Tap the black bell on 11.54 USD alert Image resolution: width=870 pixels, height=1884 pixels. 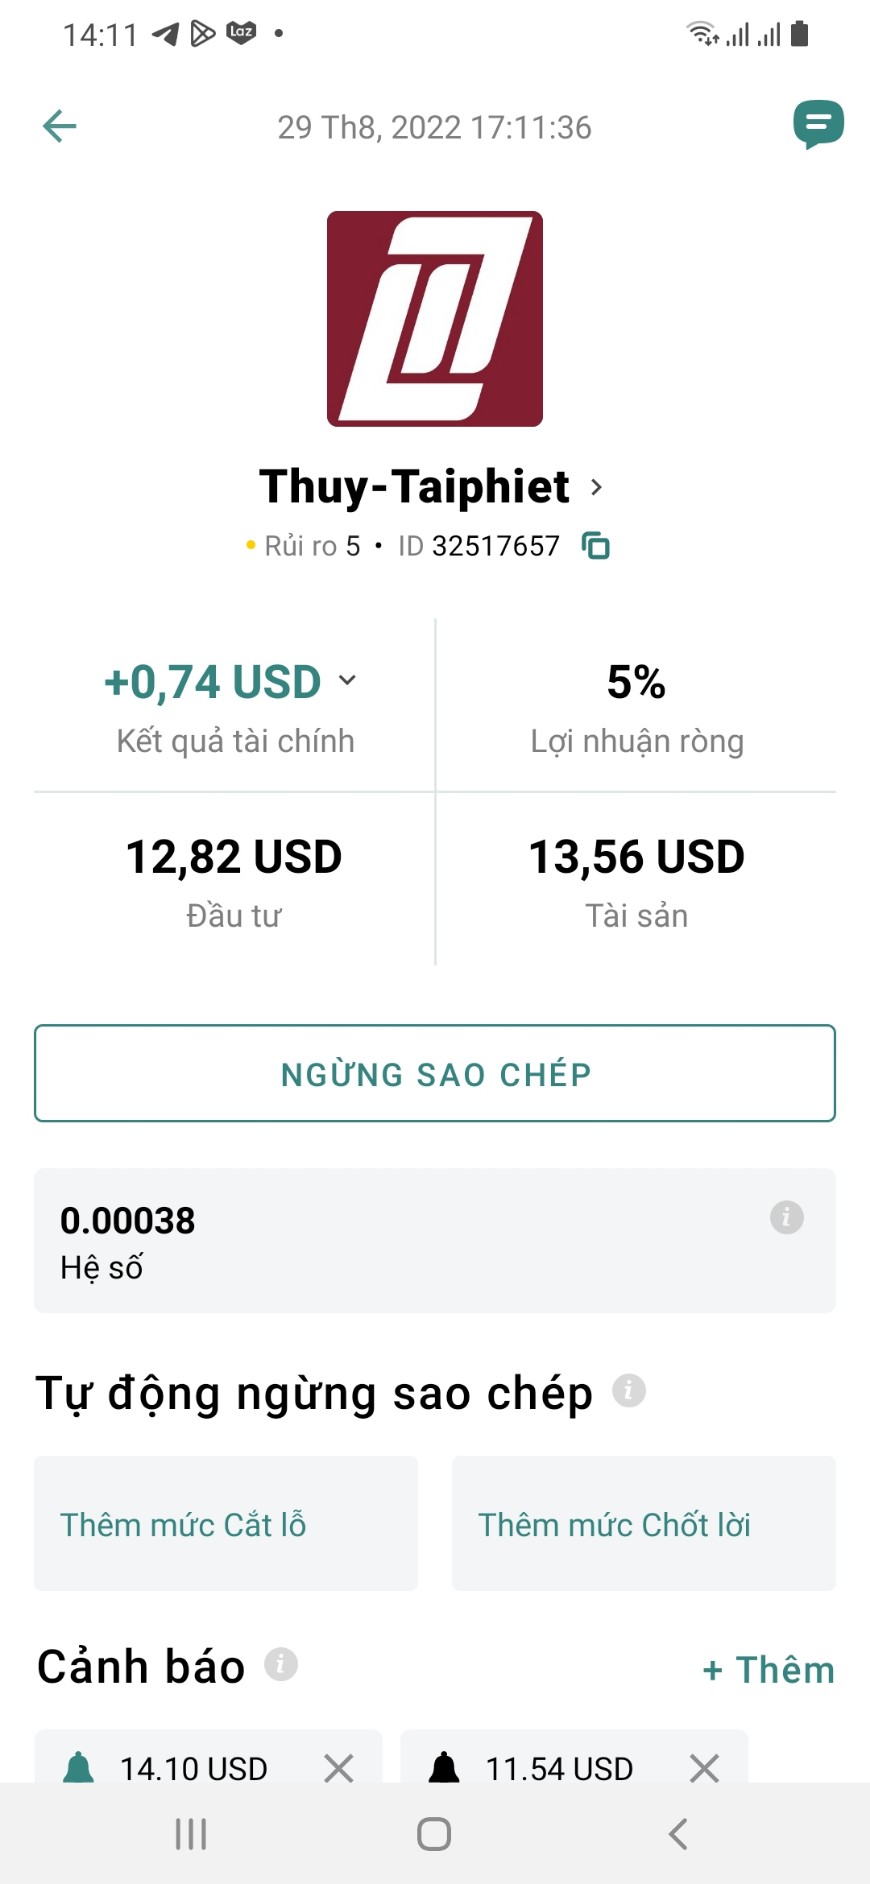pos(444,1768)
